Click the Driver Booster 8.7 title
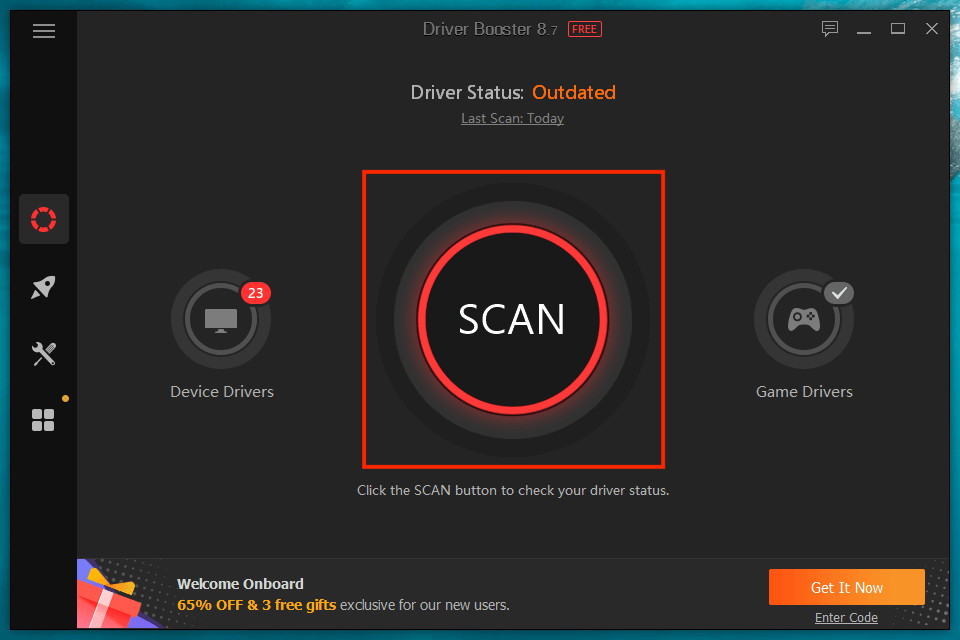This screenshot has height=640, width=960. (490, 29)
